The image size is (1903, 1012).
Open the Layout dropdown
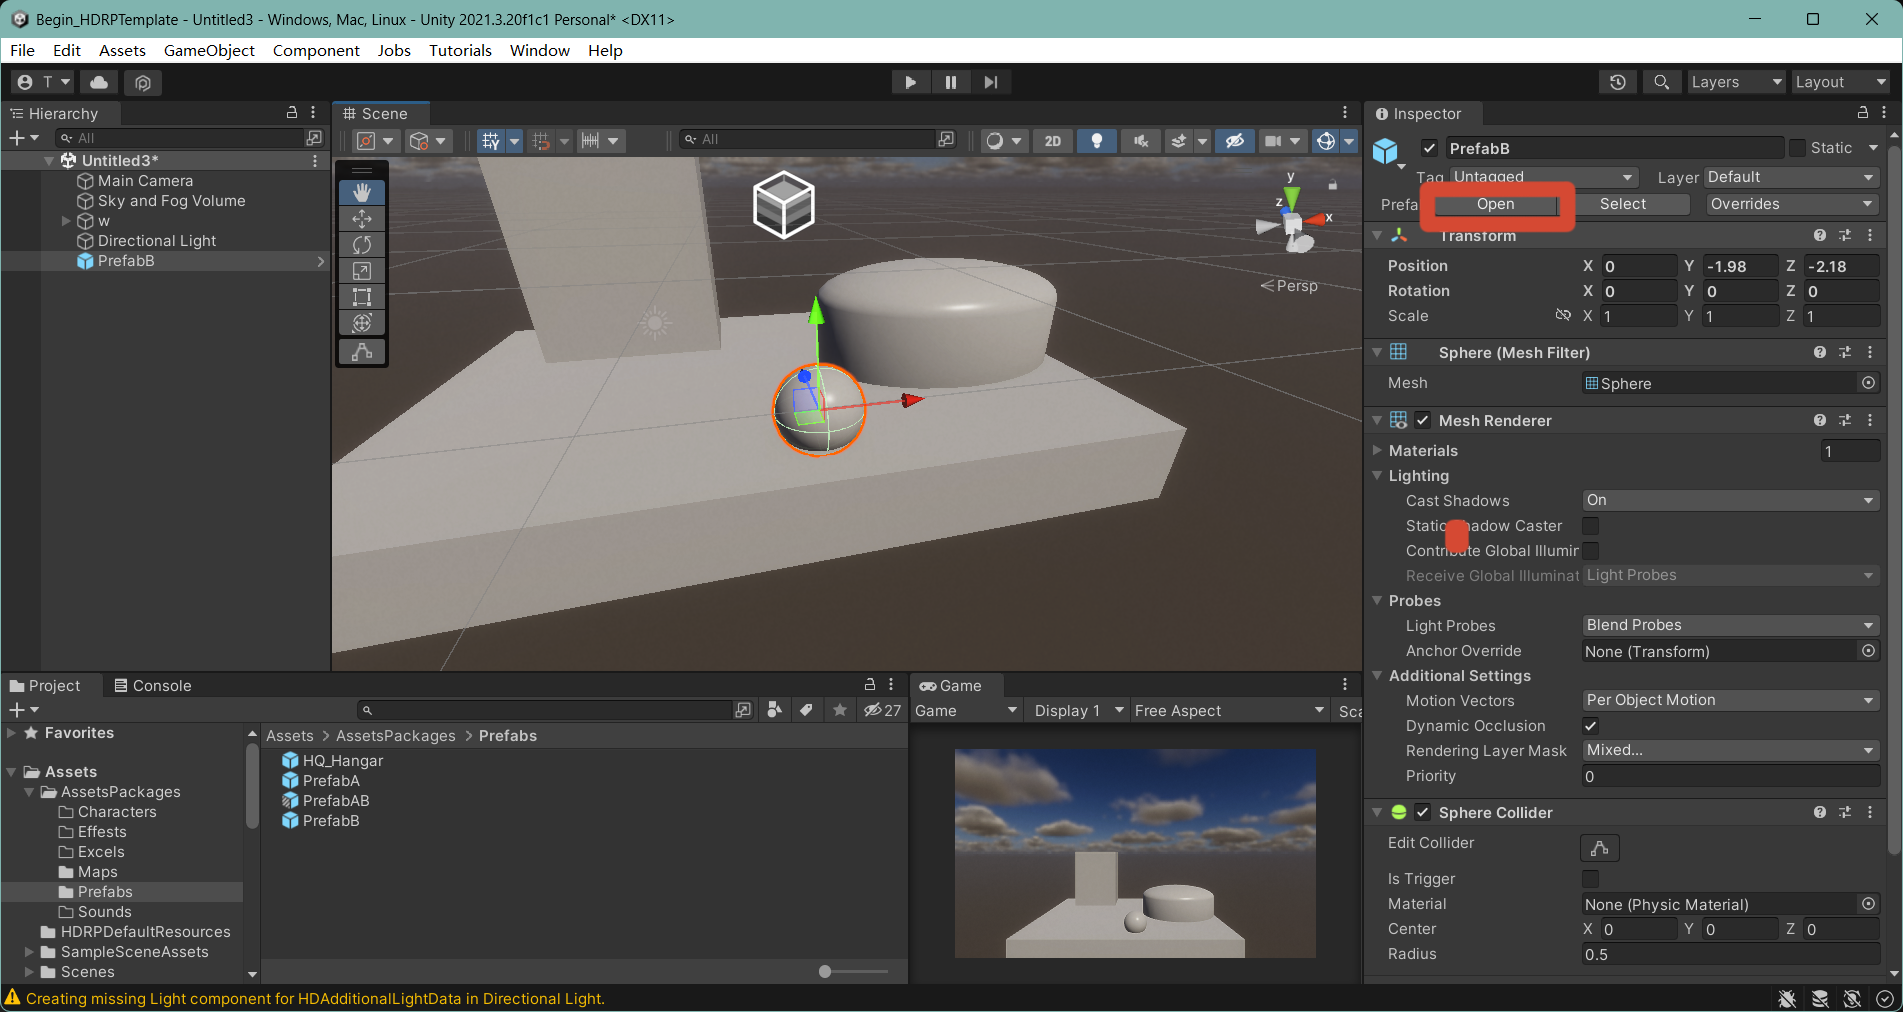(1840, 82)
